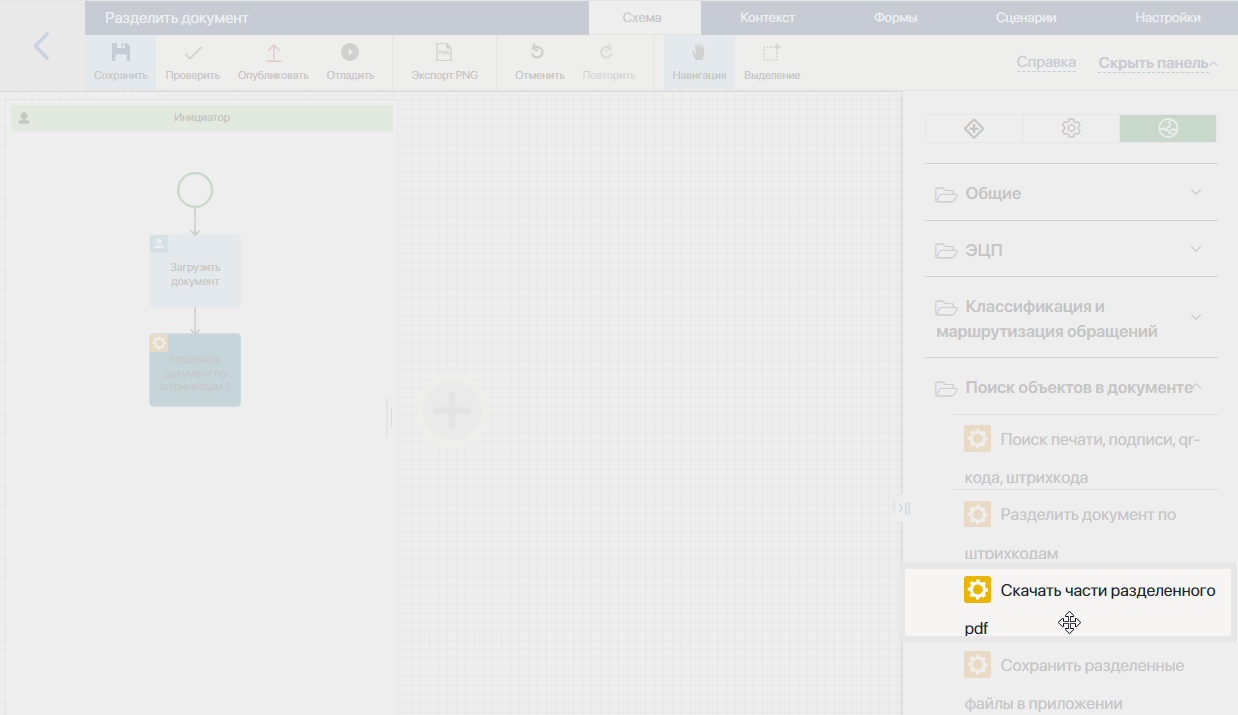Undo last action with Отменить icon

click(x=538, y=53)
